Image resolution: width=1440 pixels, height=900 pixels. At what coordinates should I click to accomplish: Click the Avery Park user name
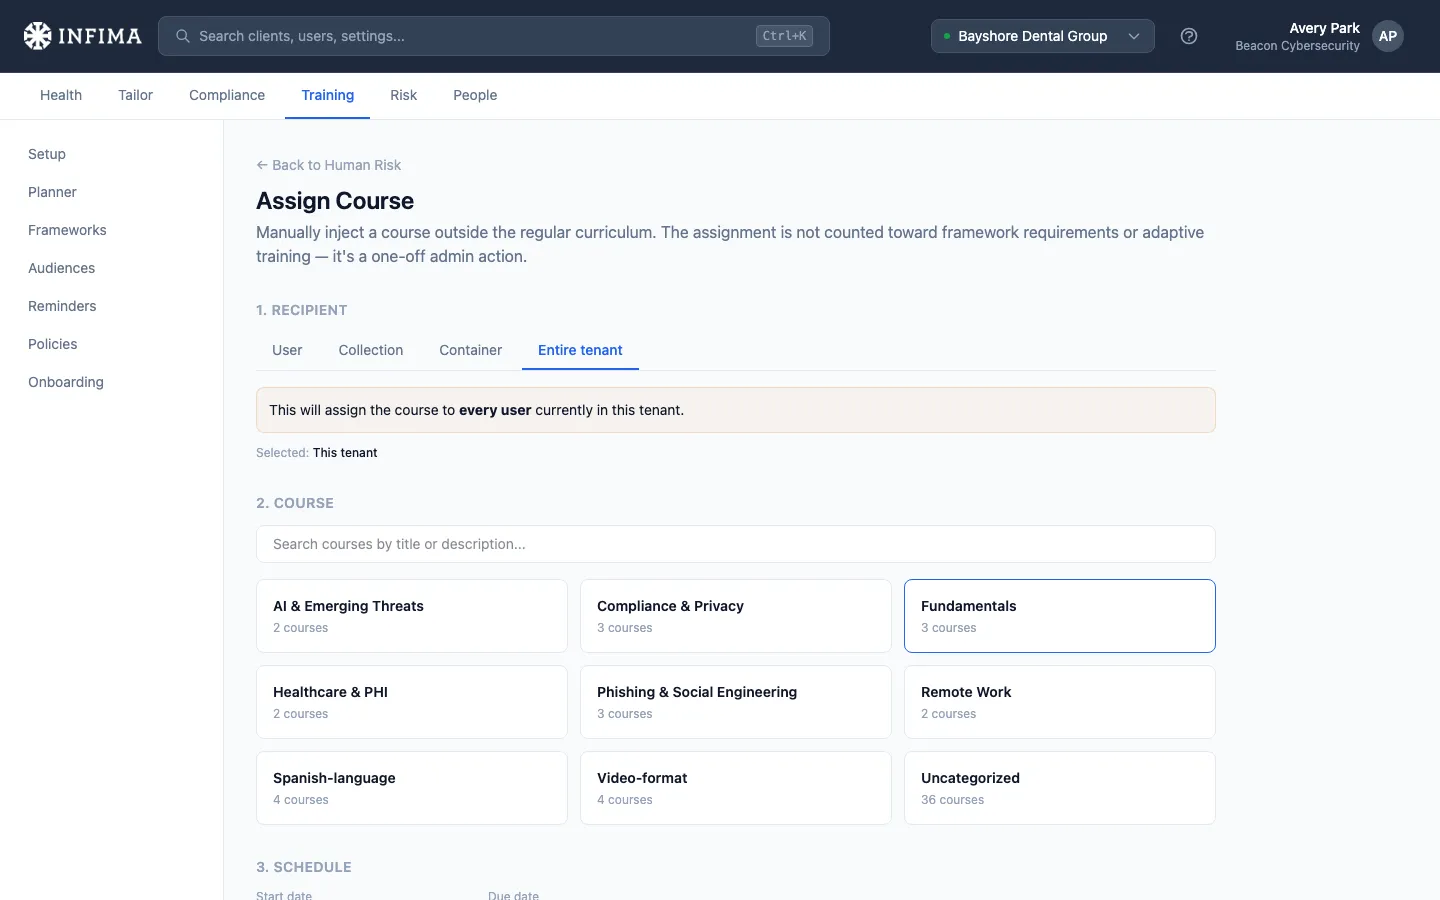coord(1324,28)
